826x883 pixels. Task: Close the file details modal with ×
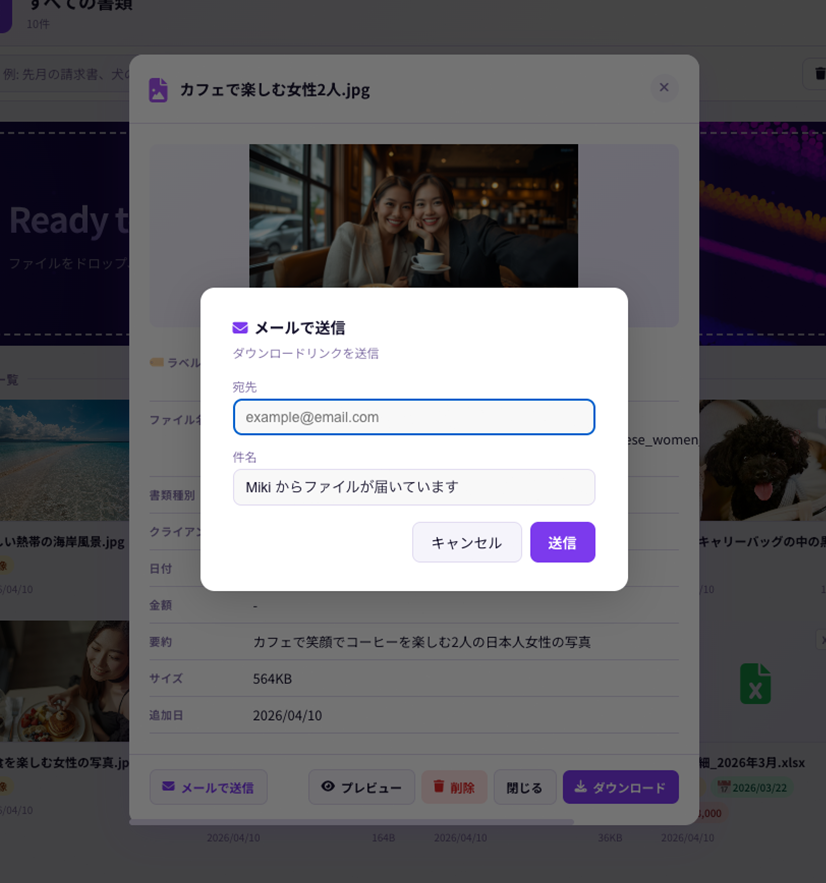tap(663, 88)
